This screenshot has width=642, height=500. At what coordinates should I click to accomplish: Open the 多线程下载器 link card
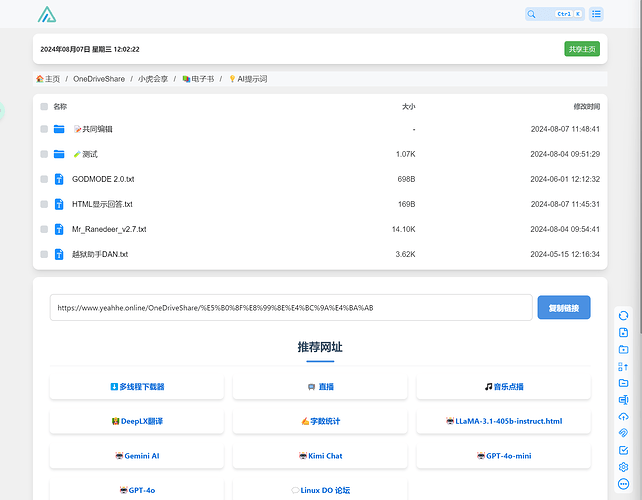[137, 387]
